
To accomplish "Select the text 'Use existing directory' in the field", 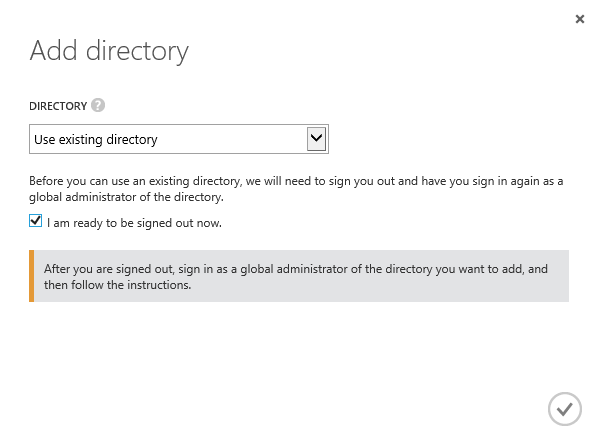I will point(96,140).
